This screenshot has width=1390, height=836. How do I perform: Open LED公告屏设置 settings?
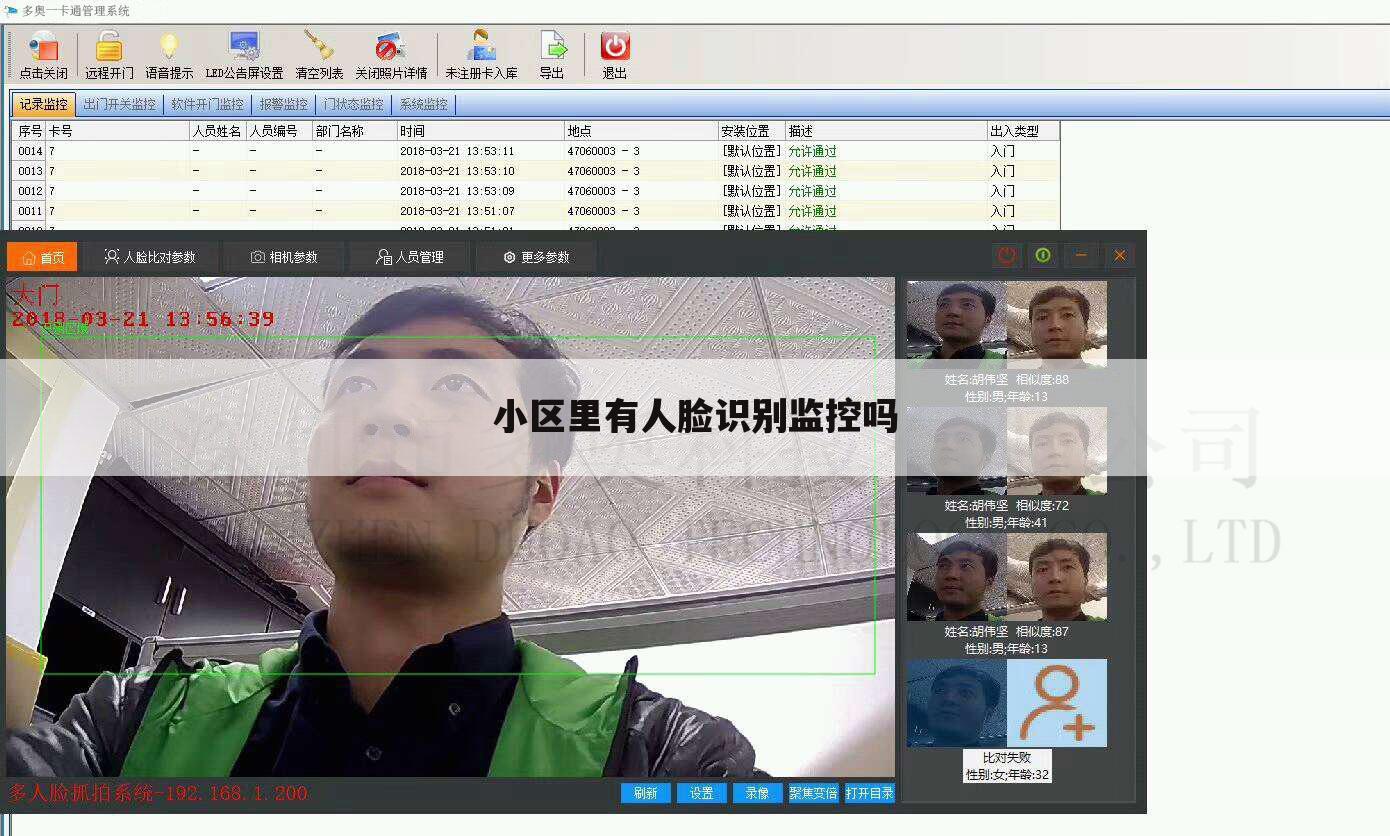[x=245, y=55]
